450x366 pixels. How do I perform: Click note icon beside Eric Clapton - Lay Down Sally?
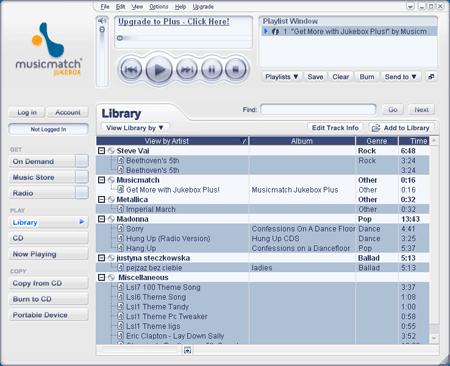tap(121, 336)
